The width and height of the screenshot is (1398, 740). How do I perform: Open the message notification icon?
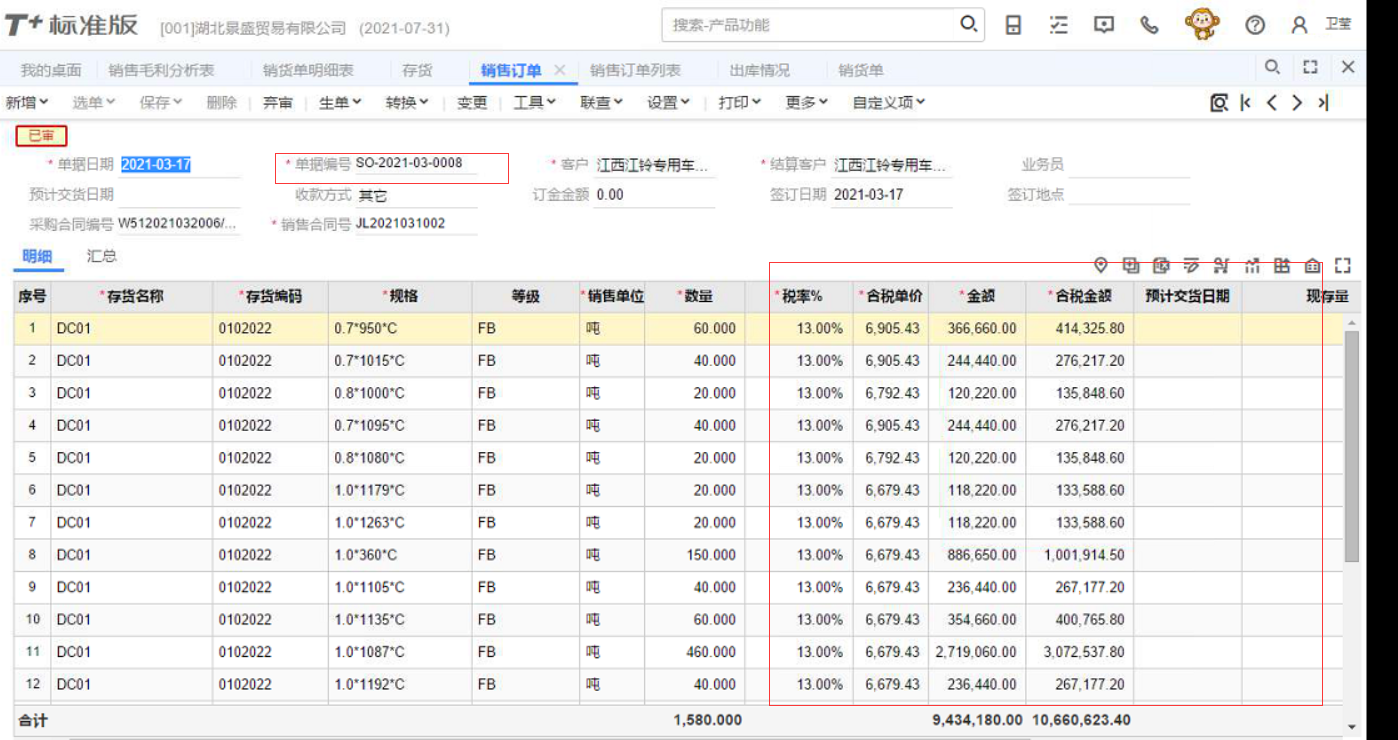(1104, 25)
